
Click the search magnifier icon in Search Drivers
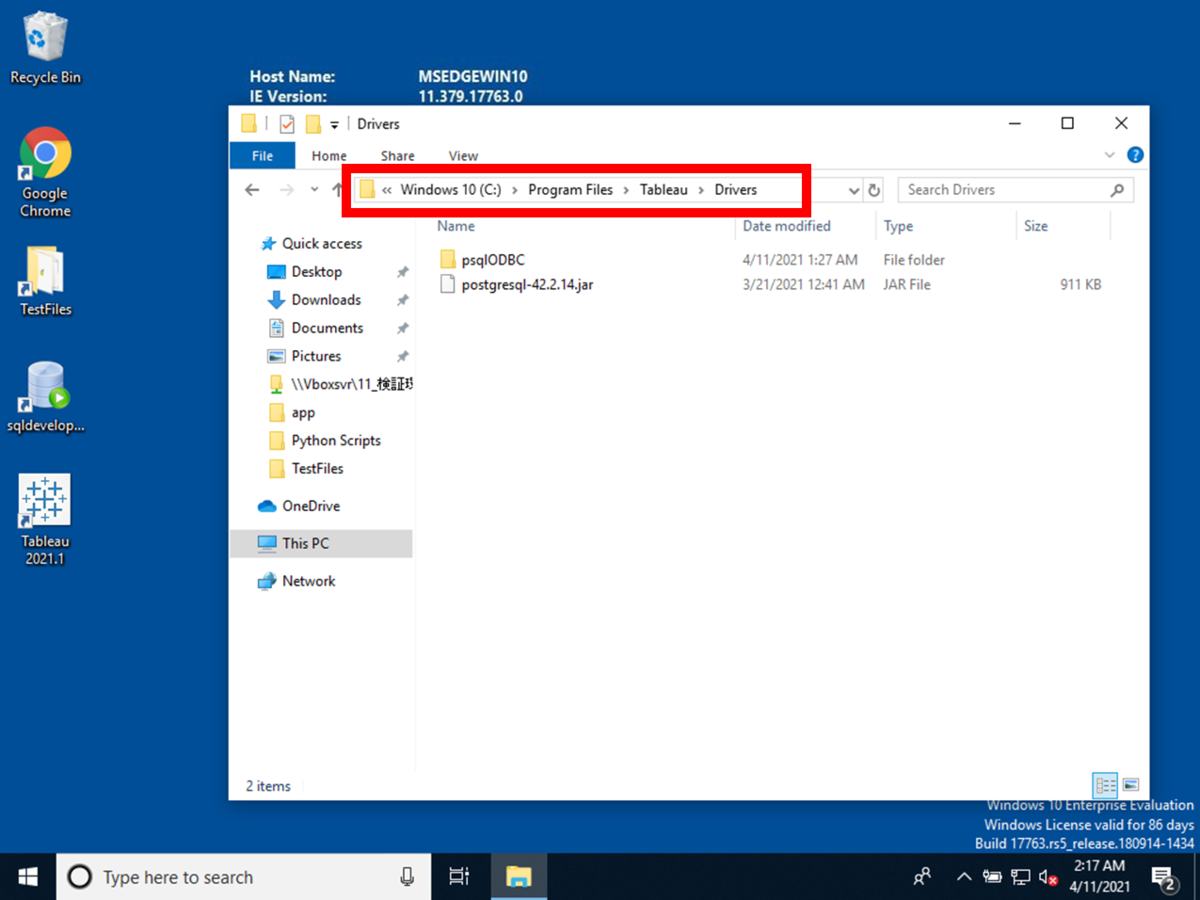coord(1117,190)
